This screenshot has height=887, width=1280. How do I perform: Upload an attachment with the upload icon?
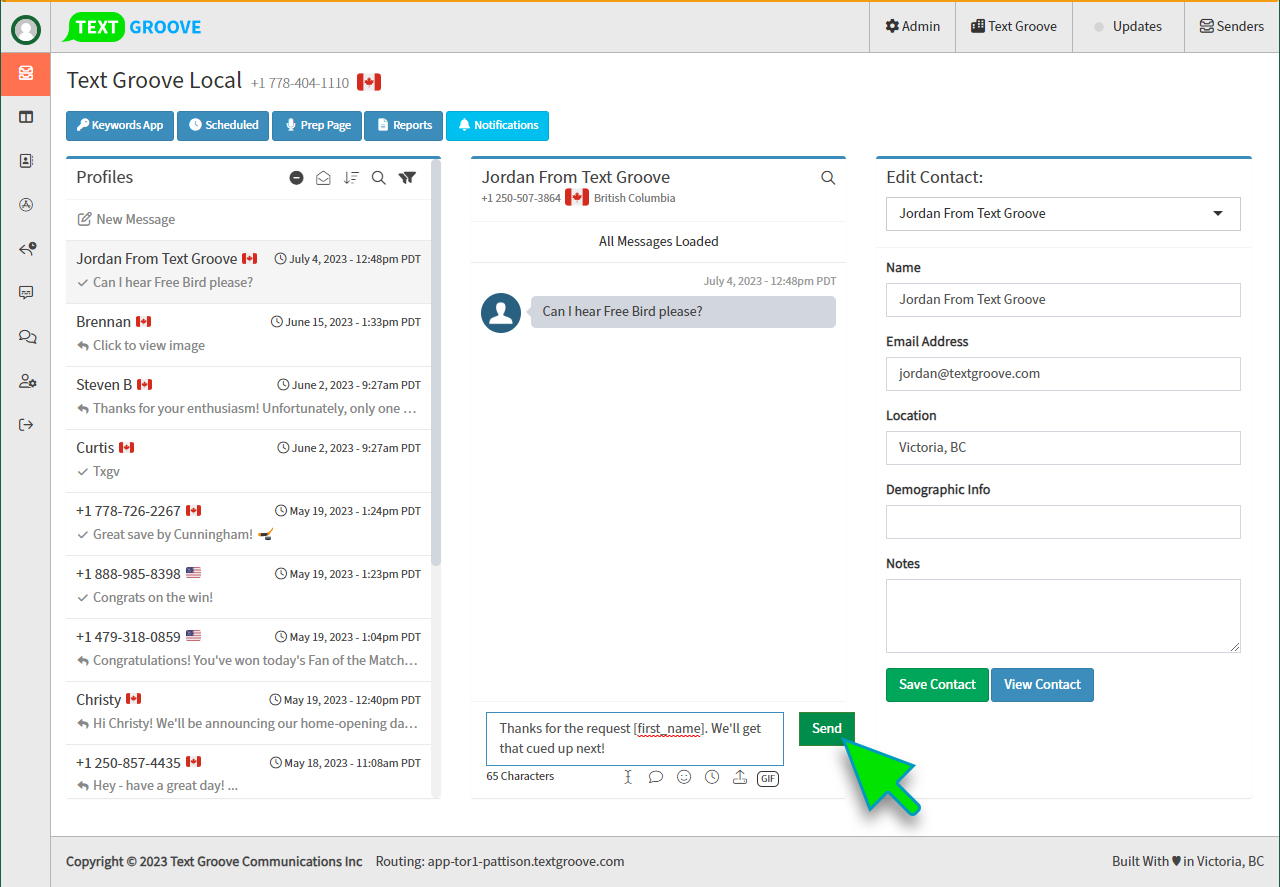tap(740, 777)
